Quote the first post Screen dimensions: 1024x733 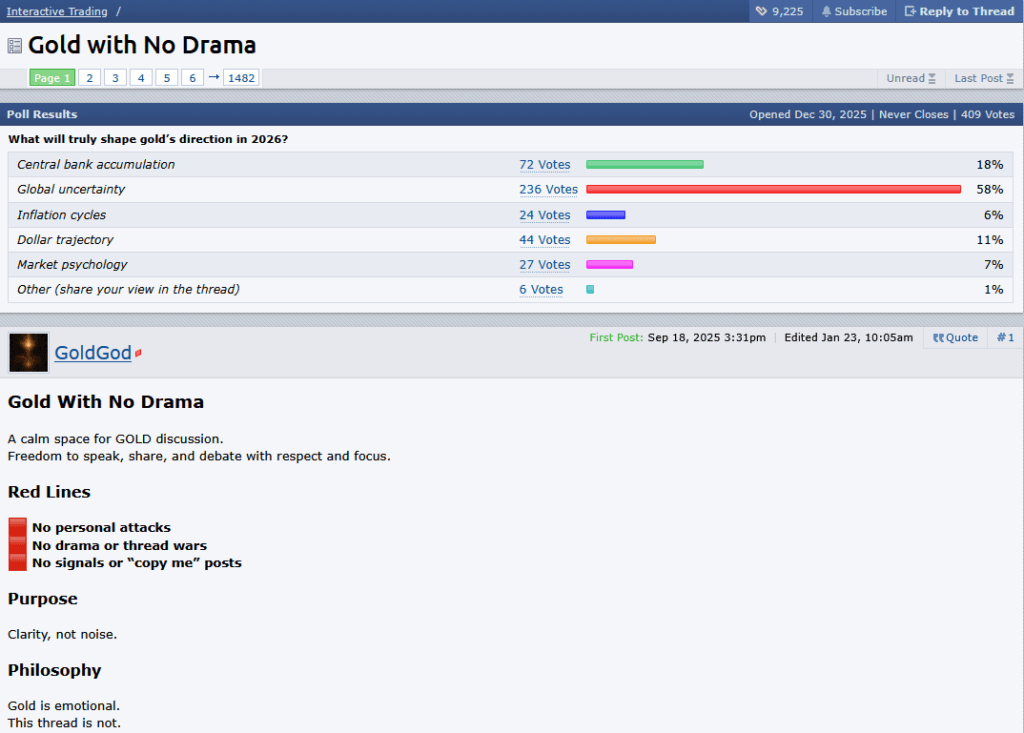click(955, 338)
